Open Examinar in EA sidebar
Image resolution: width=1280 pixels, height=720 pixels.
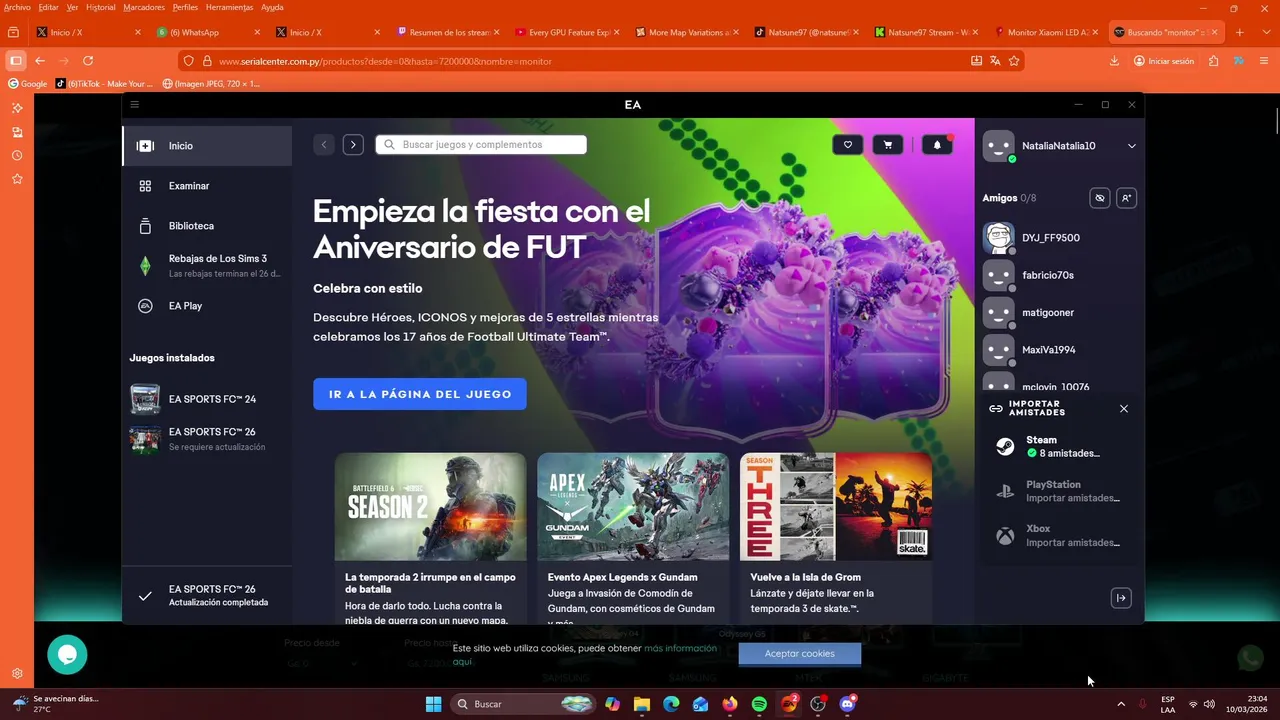pos(207,186)
